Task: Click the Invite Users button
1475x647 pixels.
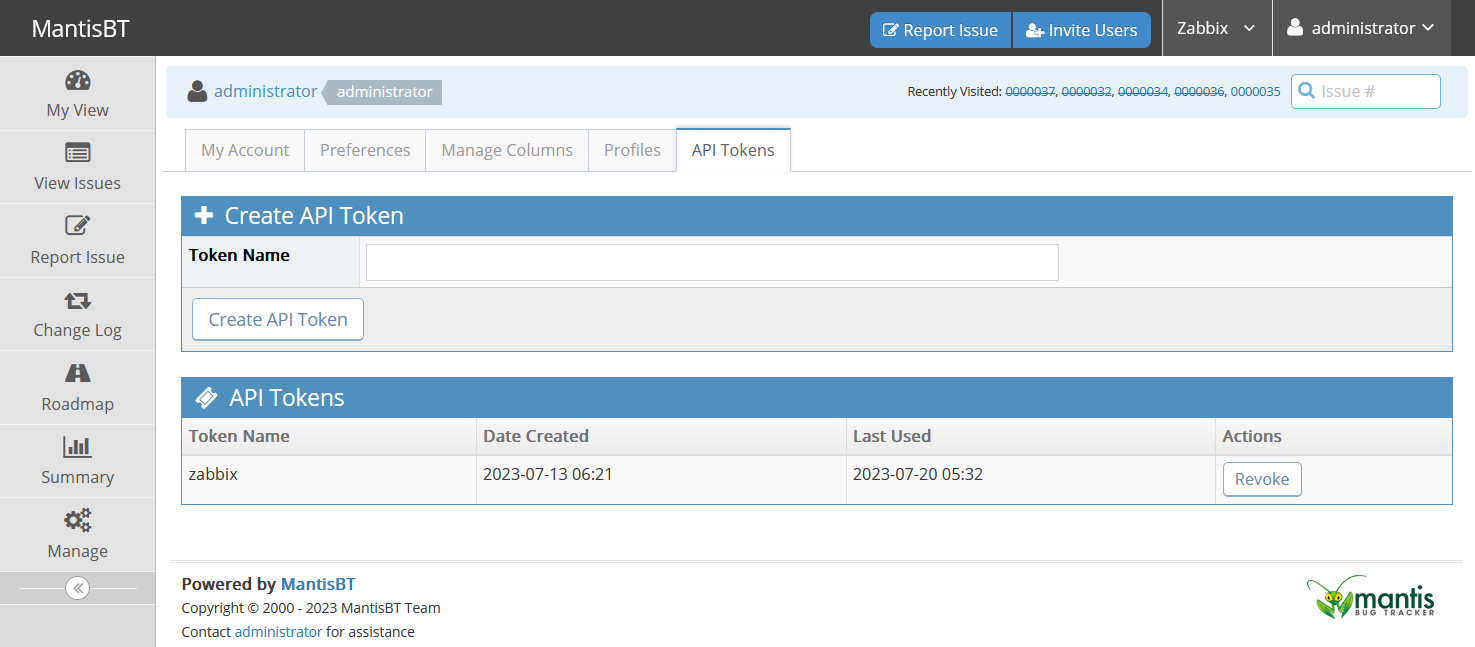Action: tap(1081, 30)
